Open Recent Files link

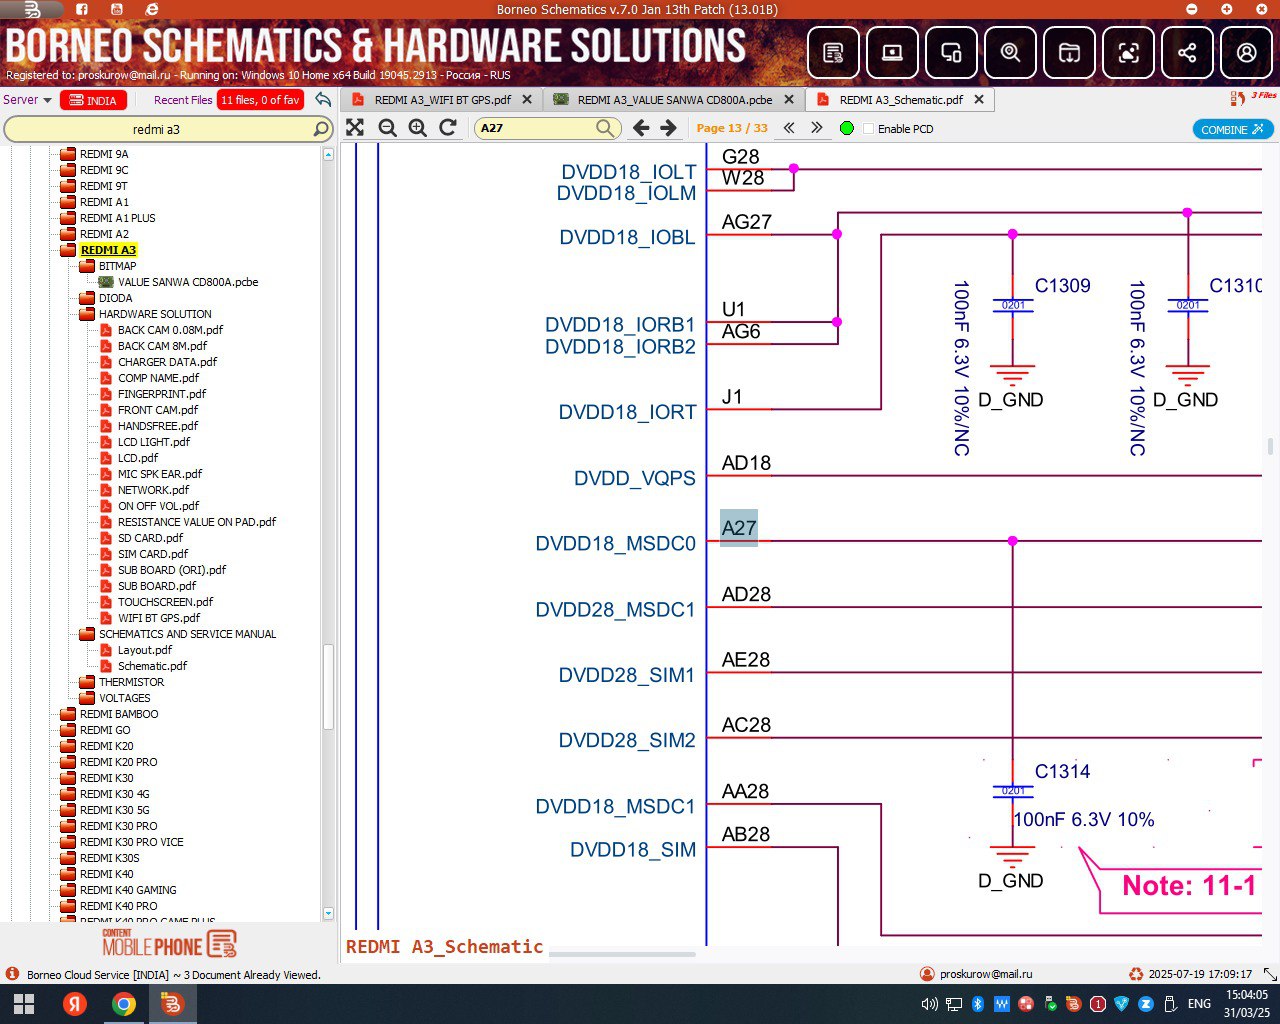(183, 100)
